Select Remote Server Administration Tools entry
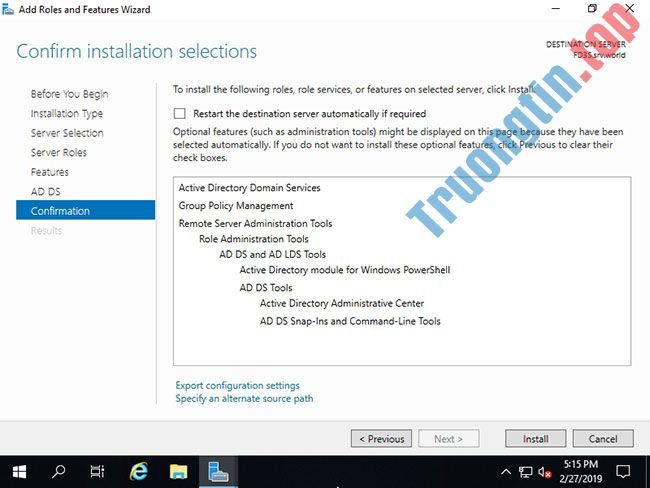Image resolution: width=650 pixels, height=488 pixels. (255, 223)
